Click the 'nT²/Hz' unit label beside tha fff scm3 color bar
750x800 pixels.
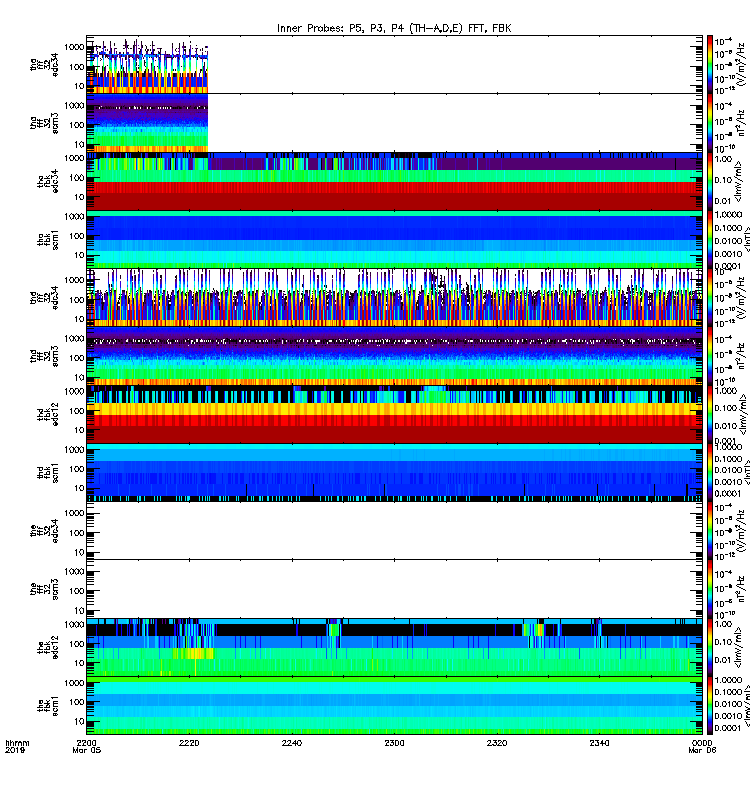click(743, 123)
